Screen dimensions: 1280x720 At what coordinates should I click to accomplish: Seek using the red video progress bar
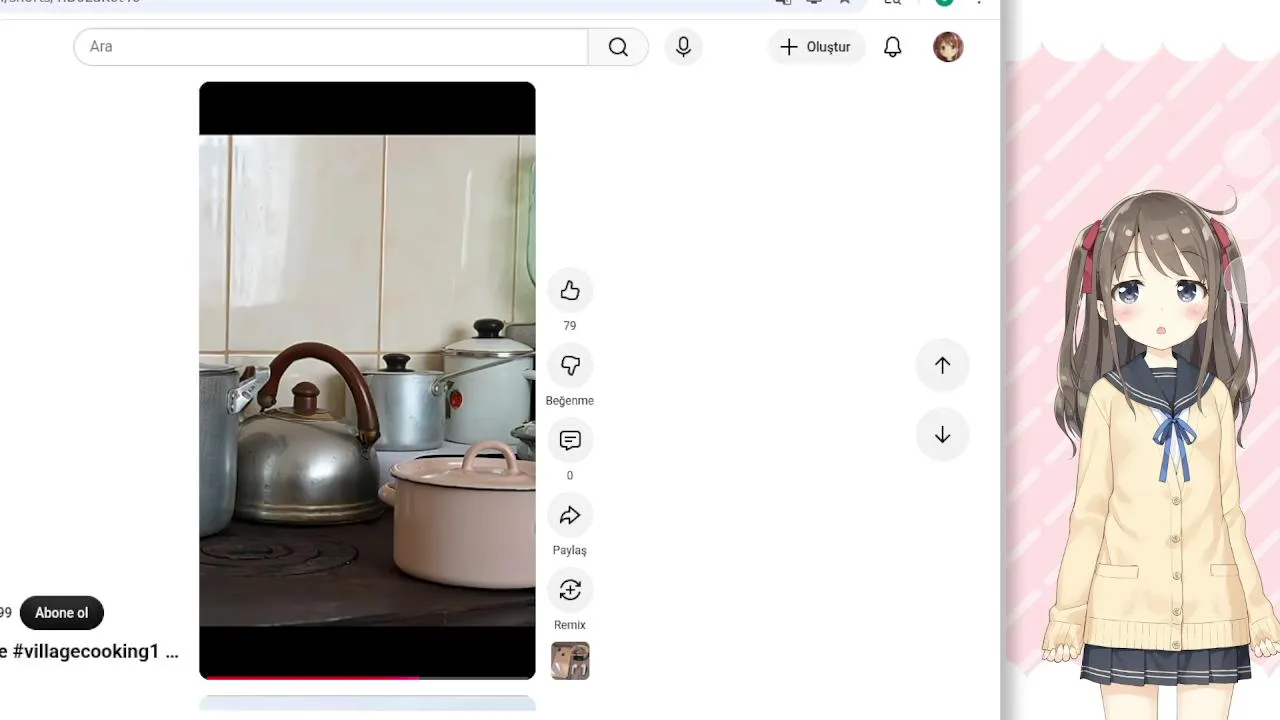coord(367,677)
